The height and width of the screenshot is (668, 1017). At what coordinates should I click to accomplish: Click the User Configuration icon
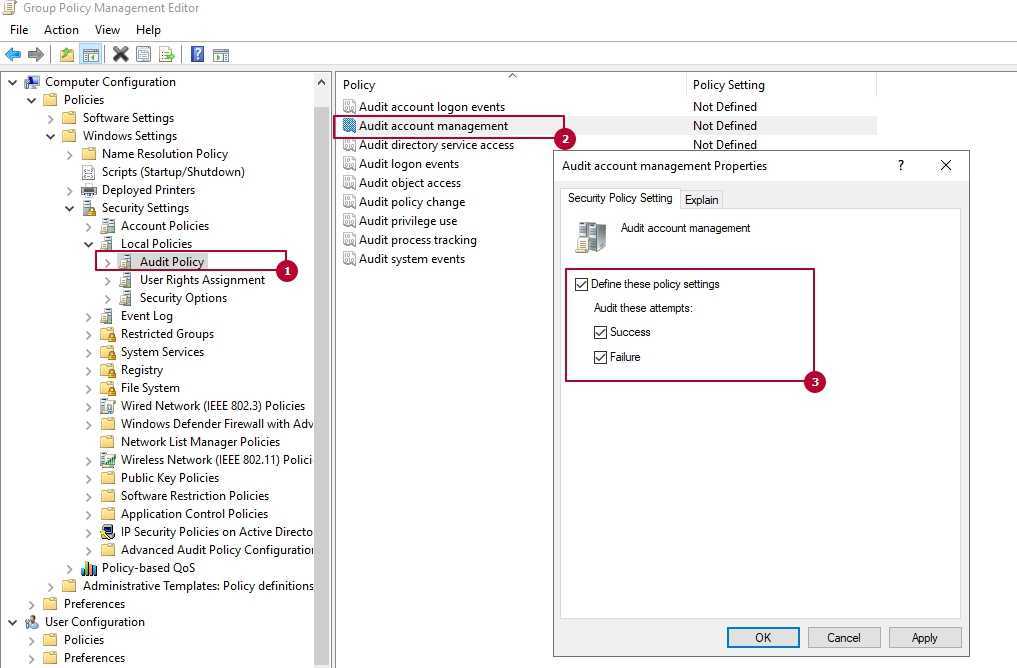click(32, 622)
